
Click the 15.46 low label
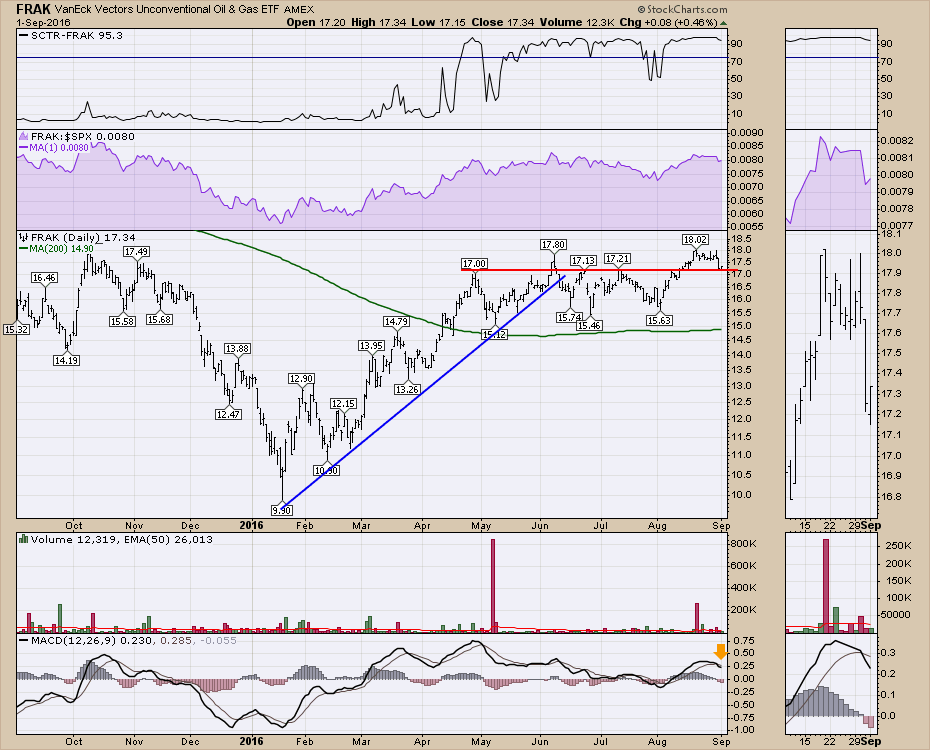coord(589,325)
